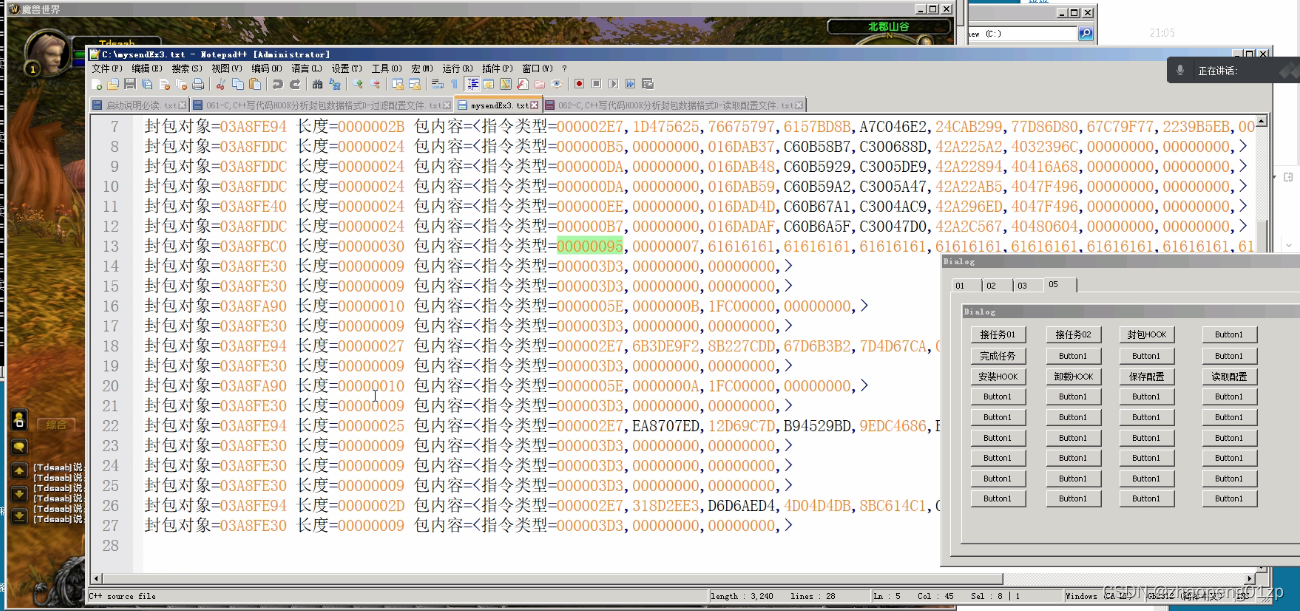Switch to 062-C,C++ HOOK 读取配置文件 tab

(674, 104)
